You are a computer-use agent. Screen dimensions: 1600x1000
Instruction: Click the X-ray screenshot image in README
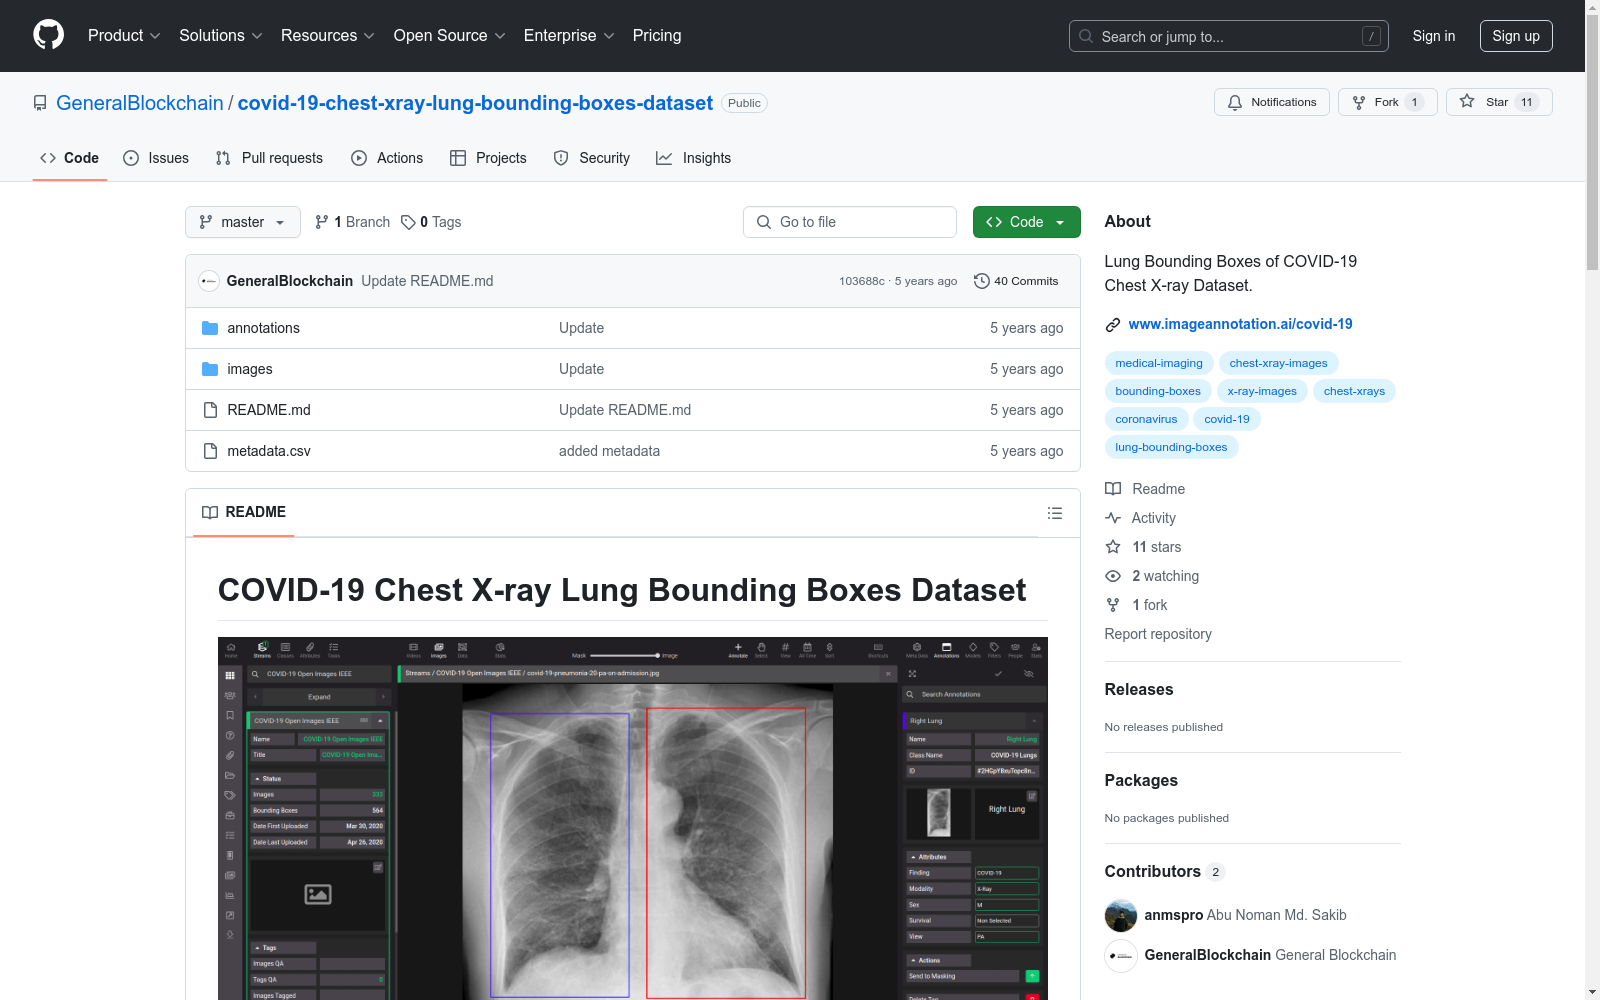click(633, 818)
